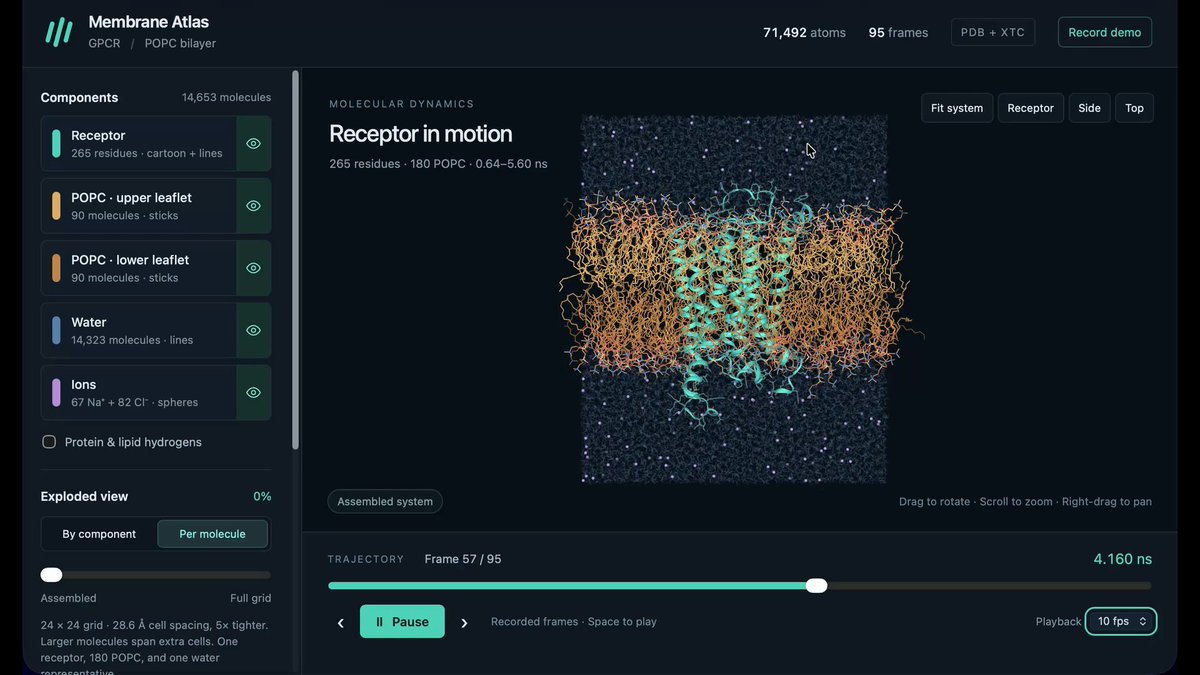Screen dimensions: 1200x675
Task: Switch to Top view
Action: click(1134, 108)
